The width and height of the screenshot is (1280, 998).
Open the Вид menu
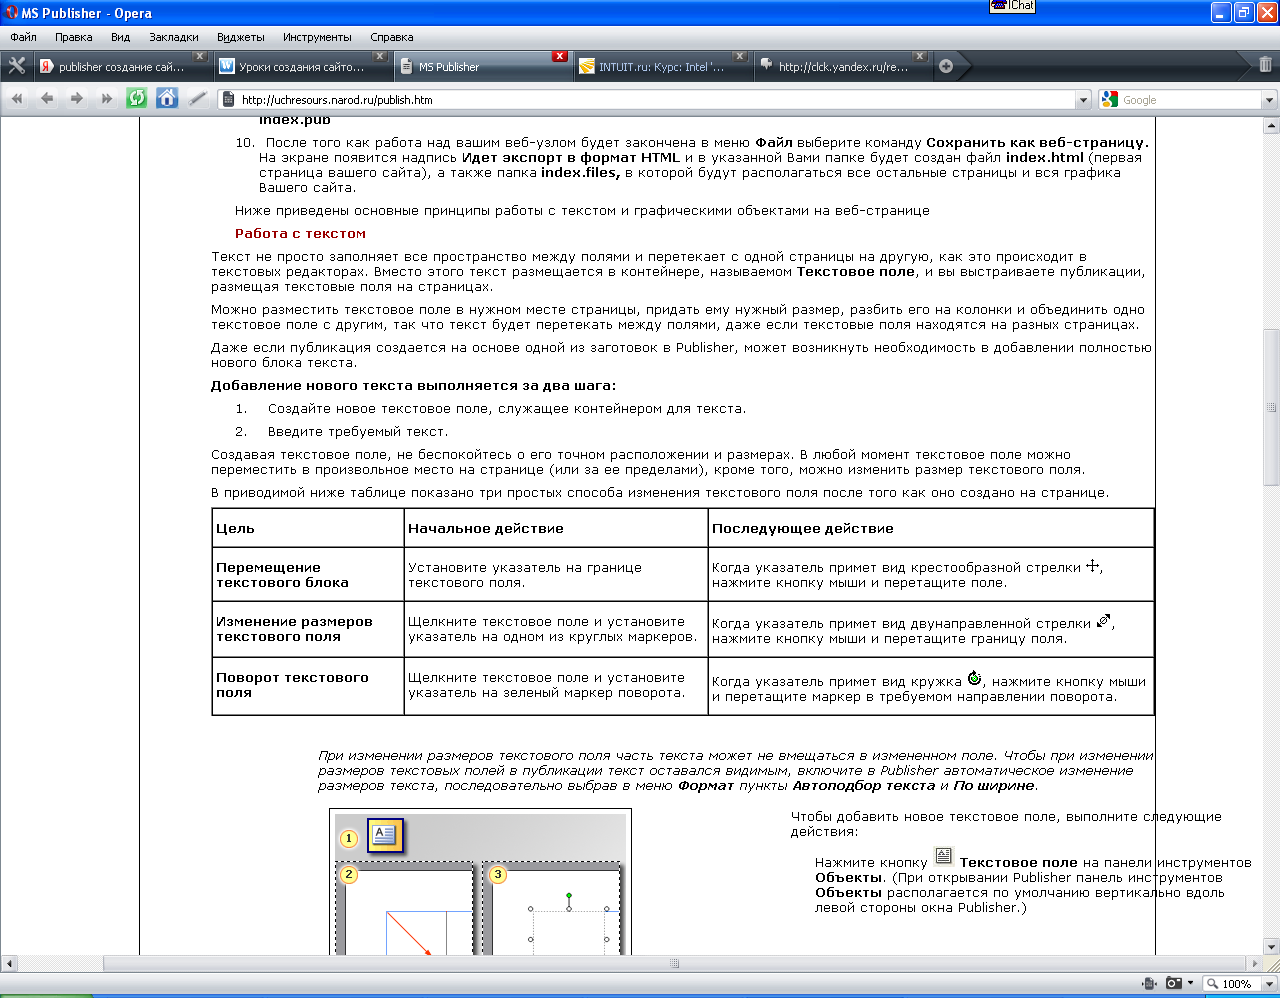[120, 37]
